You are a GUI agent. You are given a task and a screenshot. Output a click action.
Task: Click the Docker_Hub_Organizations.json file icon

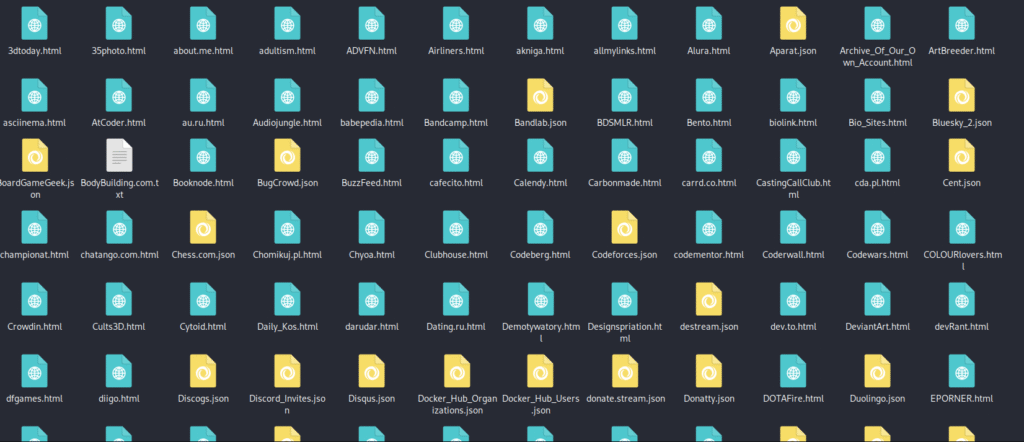click(x=456, y=371)
